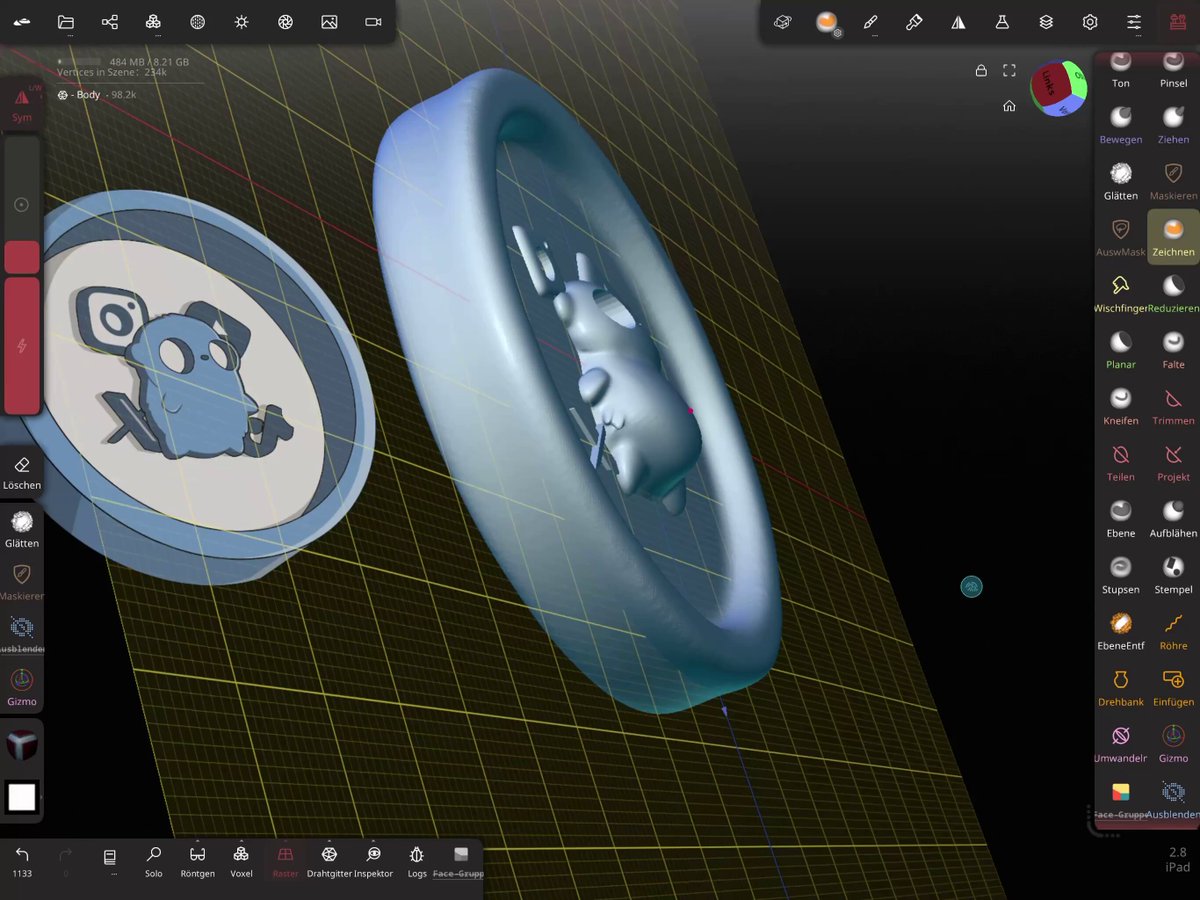Select the Ziehen drag tool
The height and width of the screenshot is (900, 1200).
coord(1173,125)
